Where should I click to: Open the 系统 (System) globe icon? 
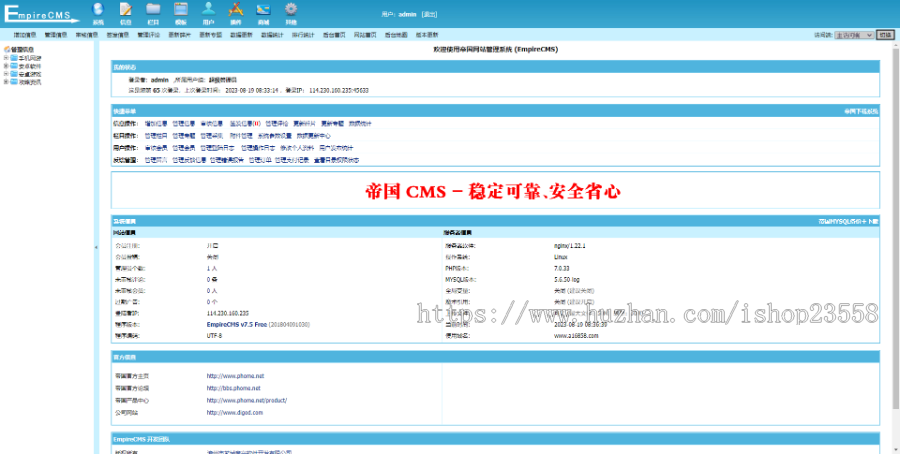[x=98, y=9]
